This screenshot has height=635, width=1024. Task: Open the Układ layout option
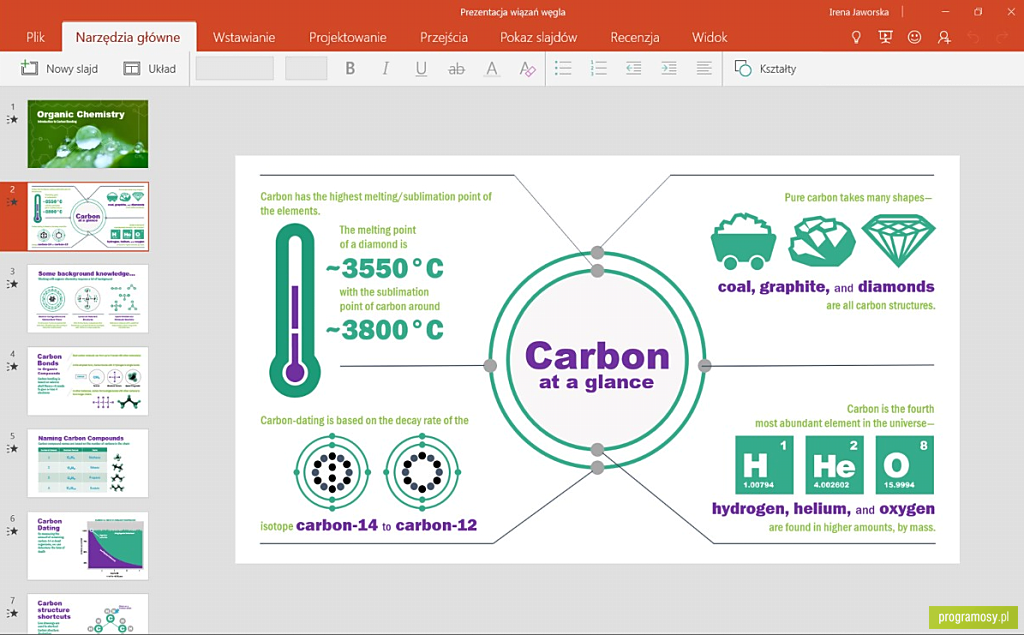(x=150, y=69)
